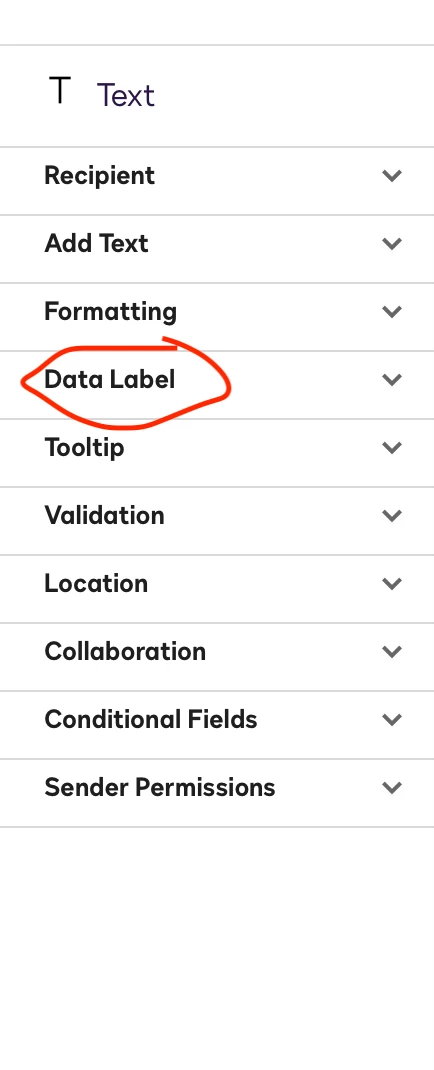This screenshot has height=1070, width=434.
Task: Open the Recipient section label
Action: pyautogui.click(x=100, y=175)
